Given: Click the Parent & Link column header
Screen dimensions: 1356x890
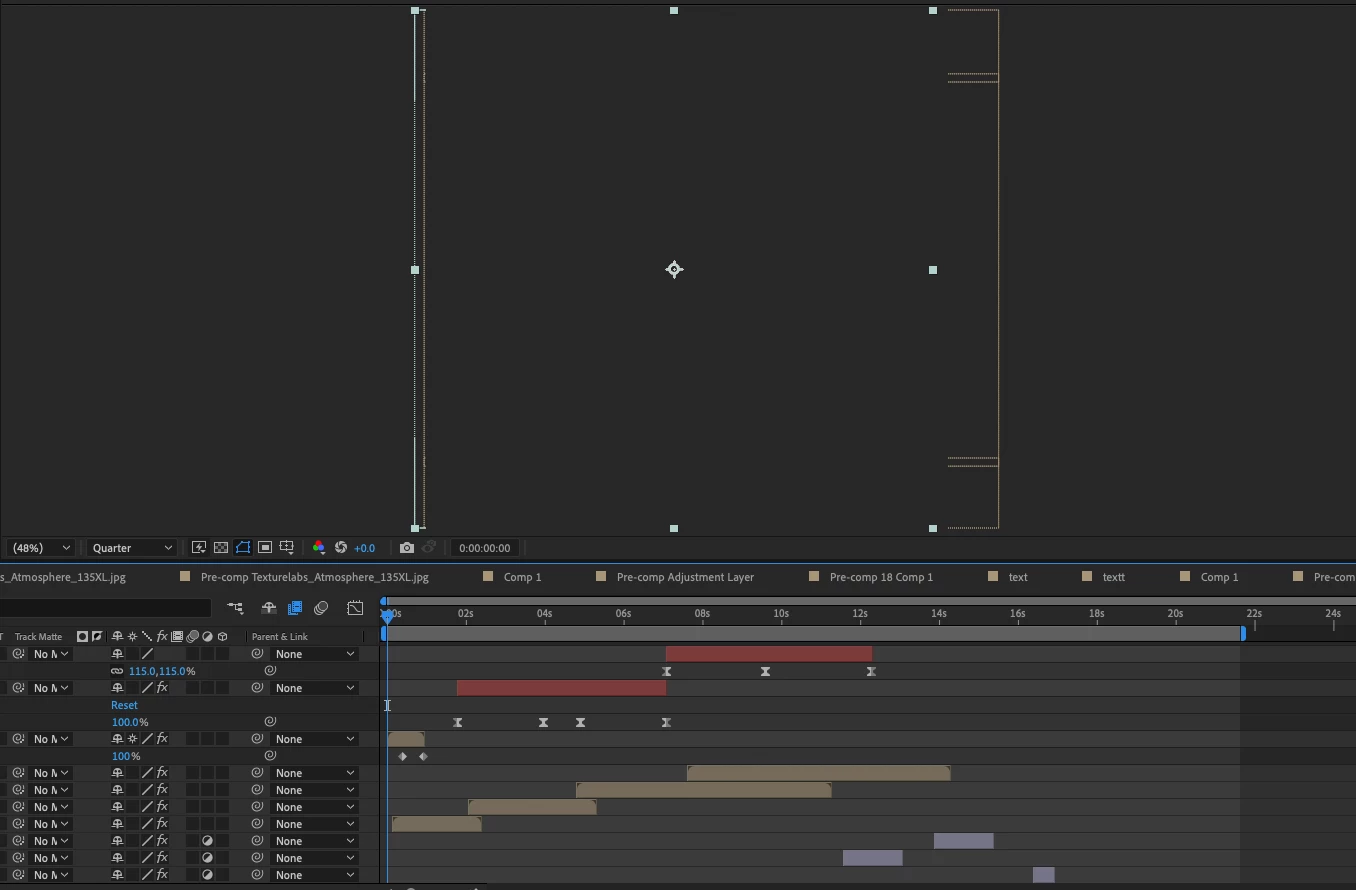Looking at the screenshot, I should tap(280, 637).
